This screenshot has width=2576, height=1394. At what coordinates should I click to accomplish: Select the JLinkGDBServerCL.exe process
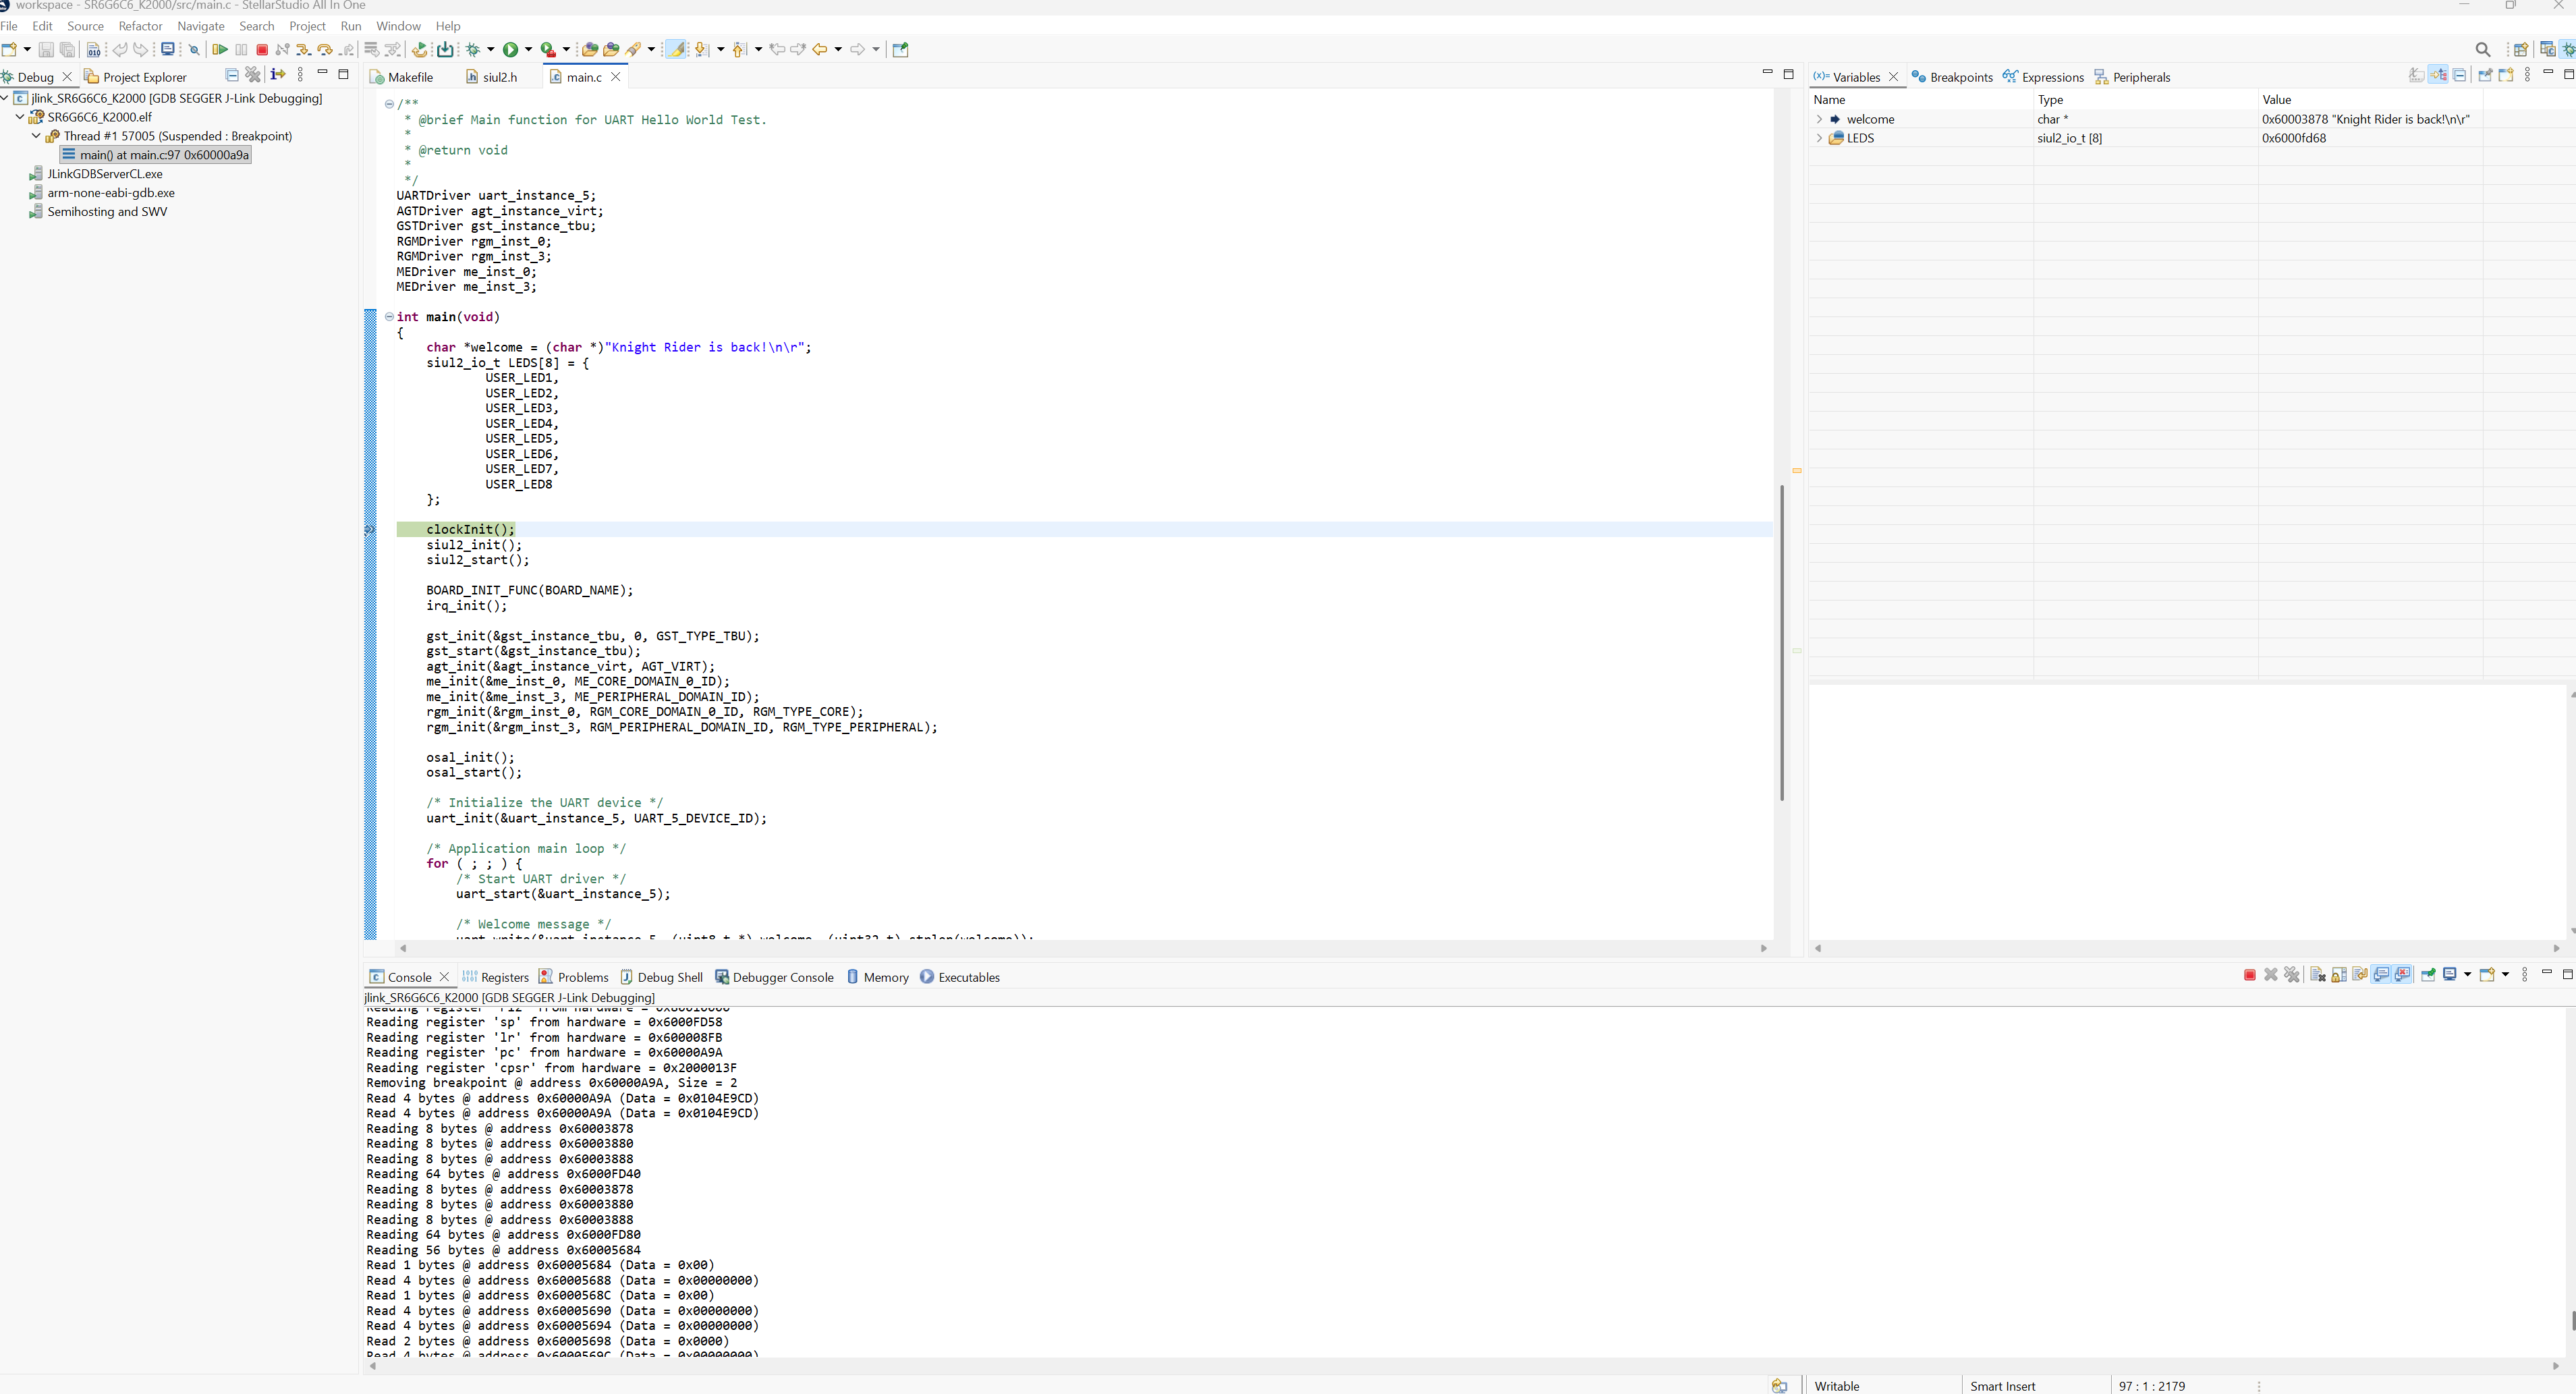[96, 174]
